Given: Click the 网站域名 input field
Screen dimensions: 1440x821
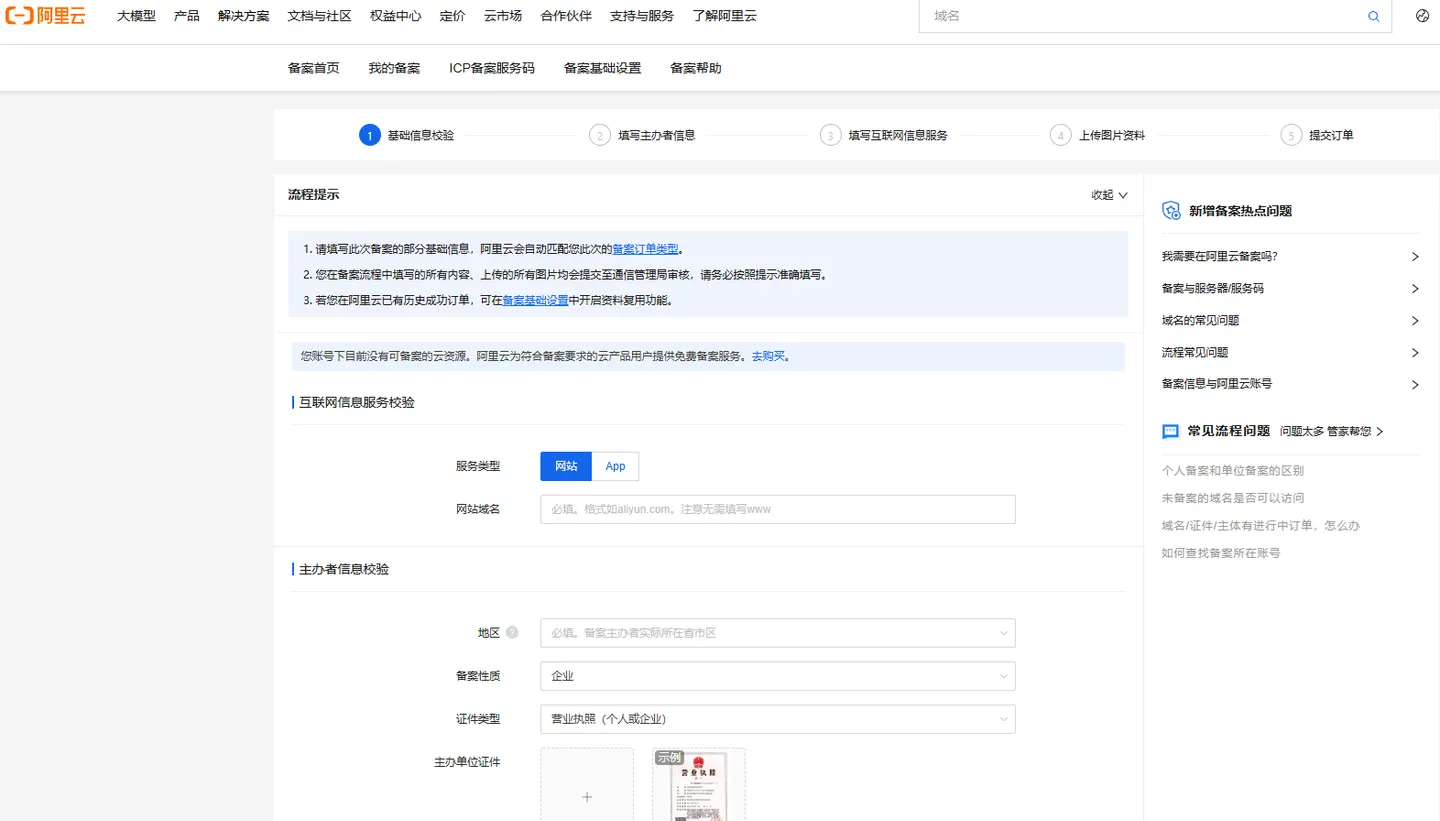Looking at the screenshot, I should tap(778, 509).
